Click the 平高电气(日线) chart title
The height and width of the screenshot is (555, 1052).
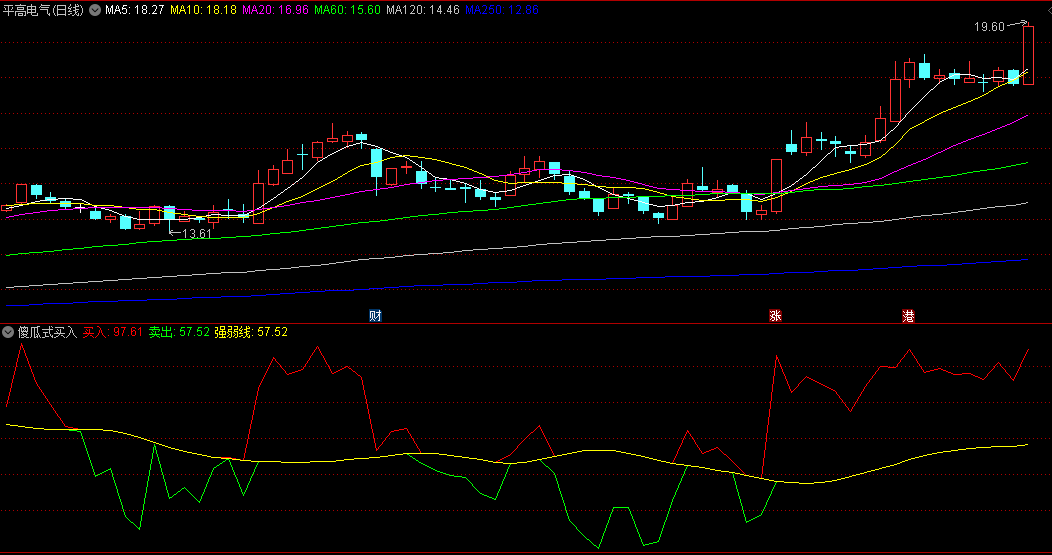pos(43,10)
